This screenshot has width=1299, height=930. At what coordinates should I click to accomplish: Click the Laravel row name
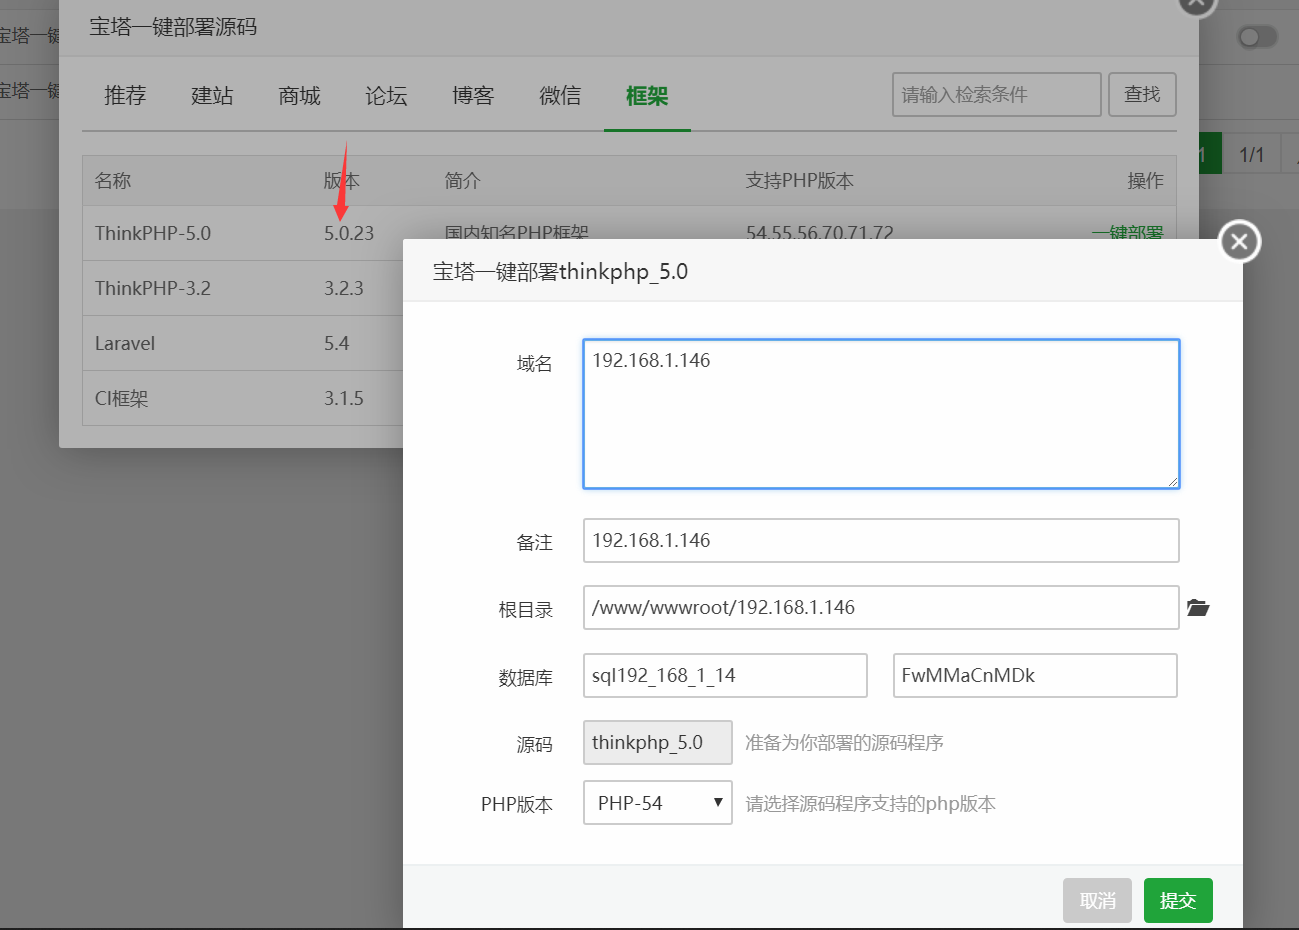[x=125, y=343]
